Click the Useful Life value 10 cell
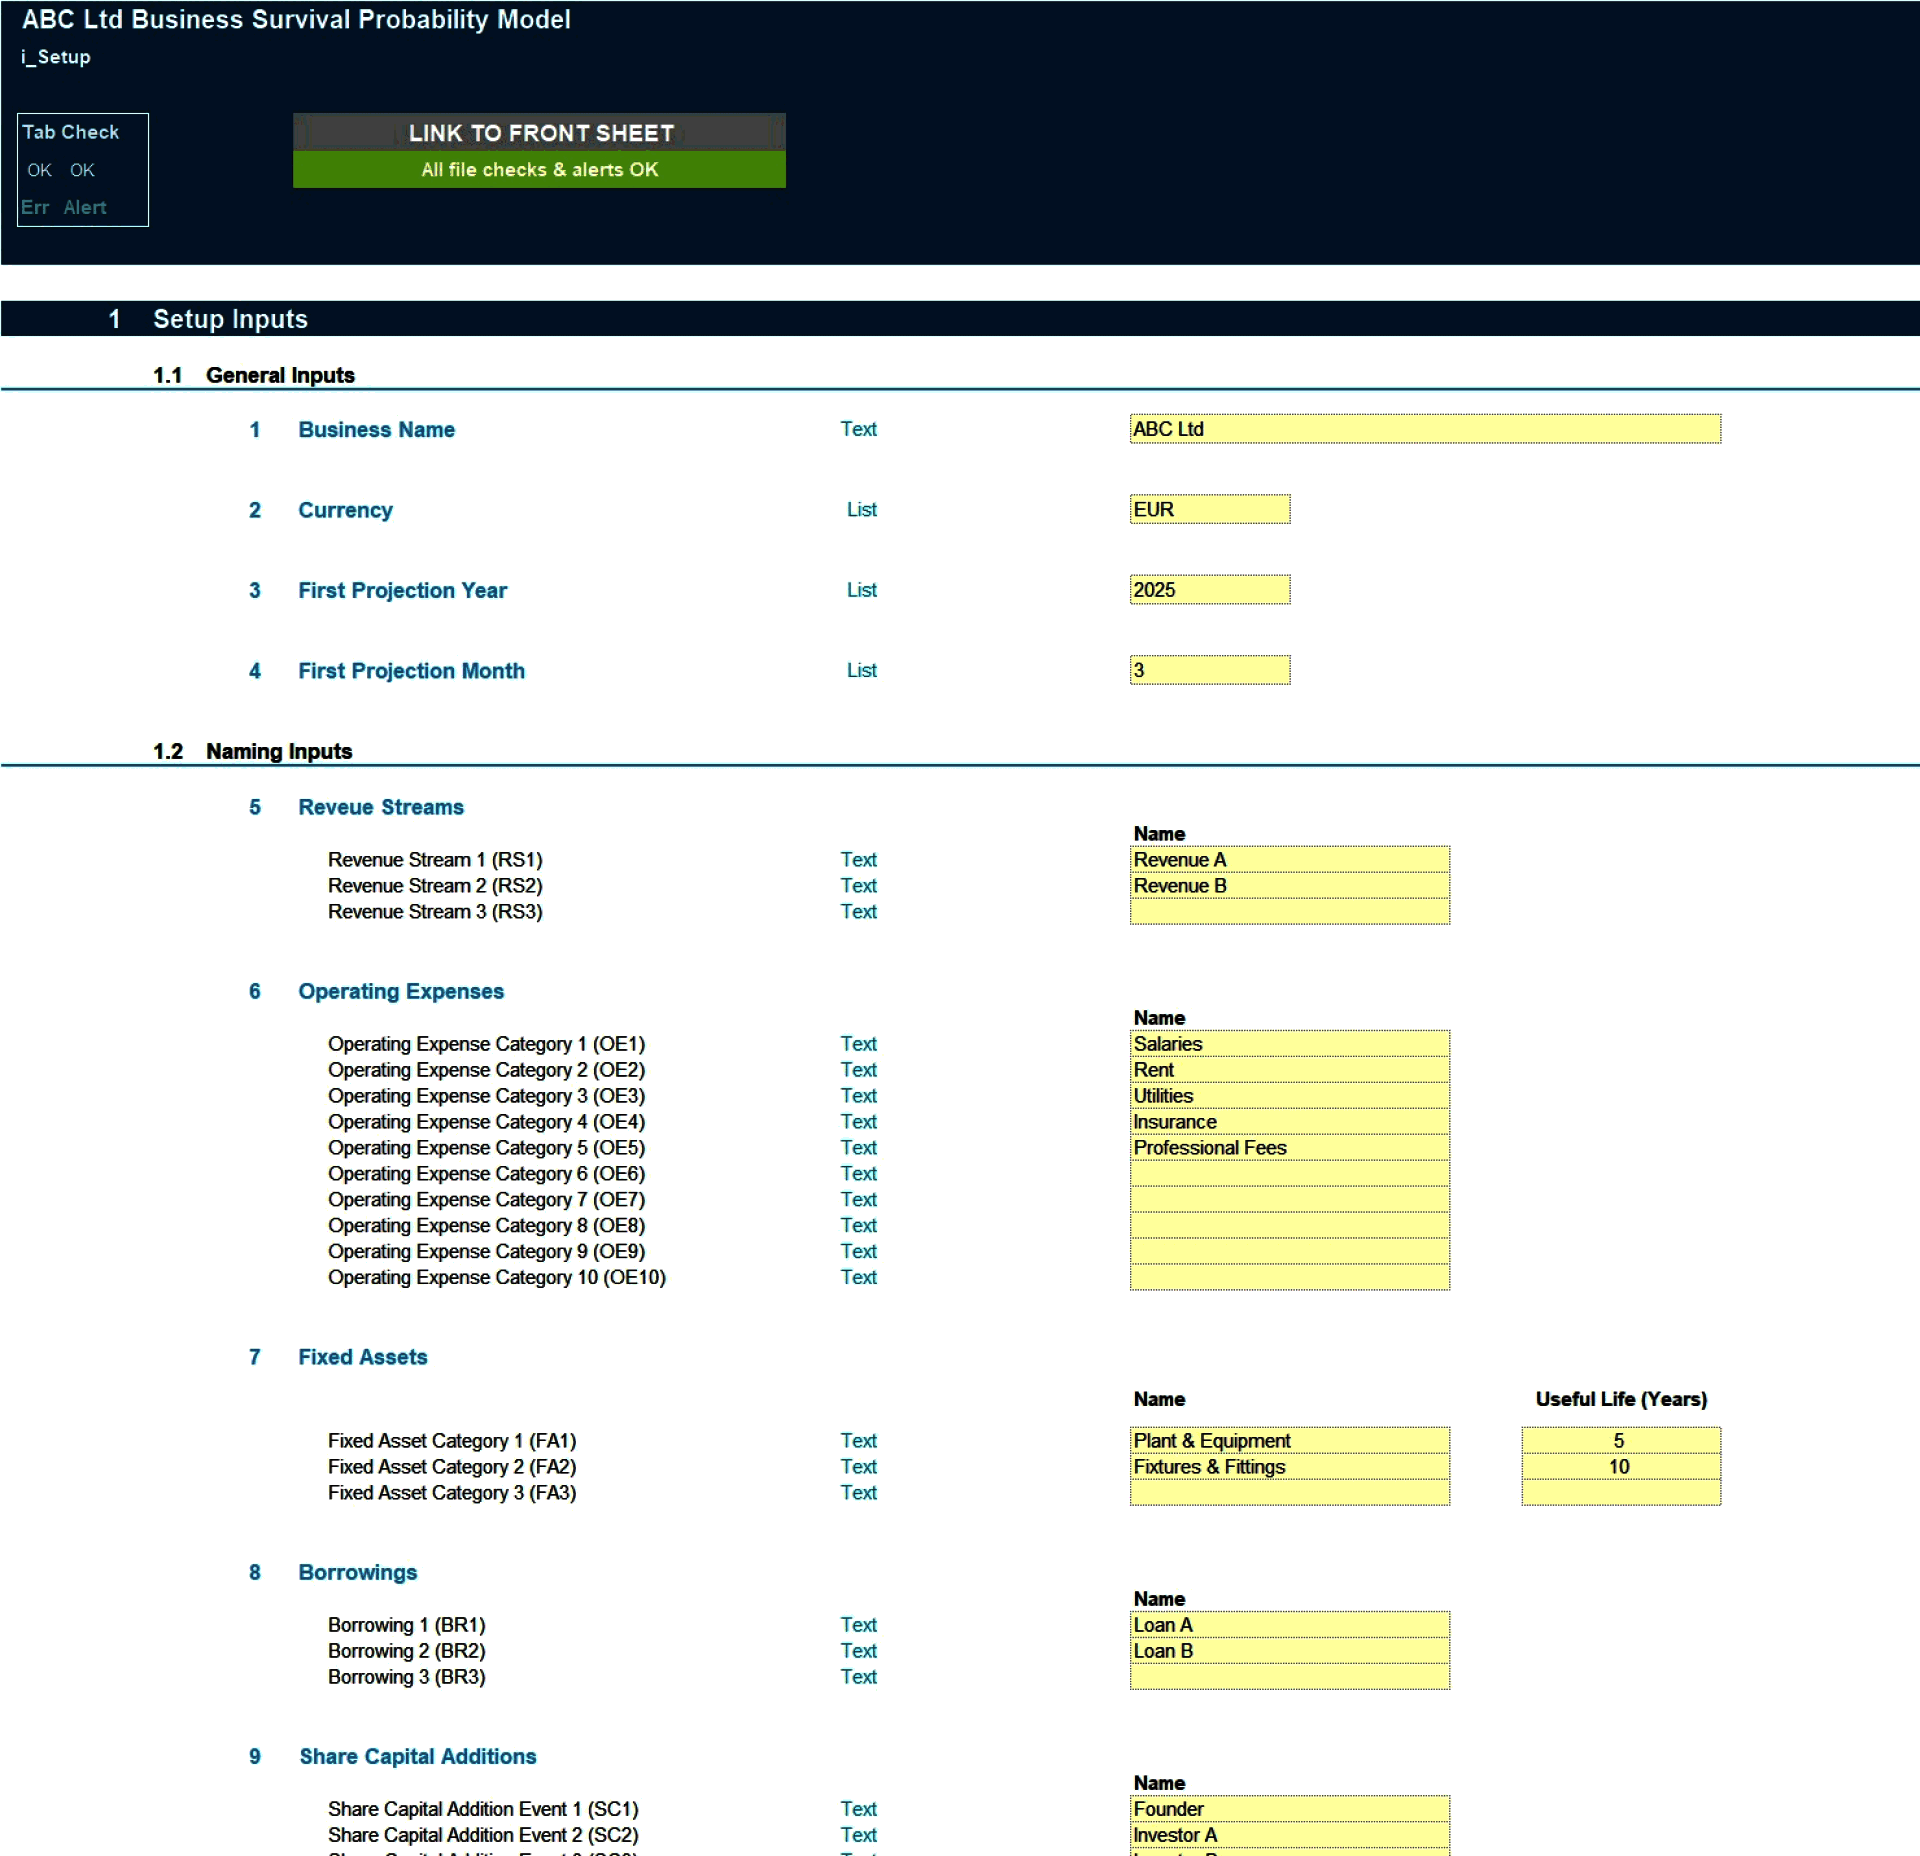Screen dimensions: 1920x1856 (x=1620, y=1466)
